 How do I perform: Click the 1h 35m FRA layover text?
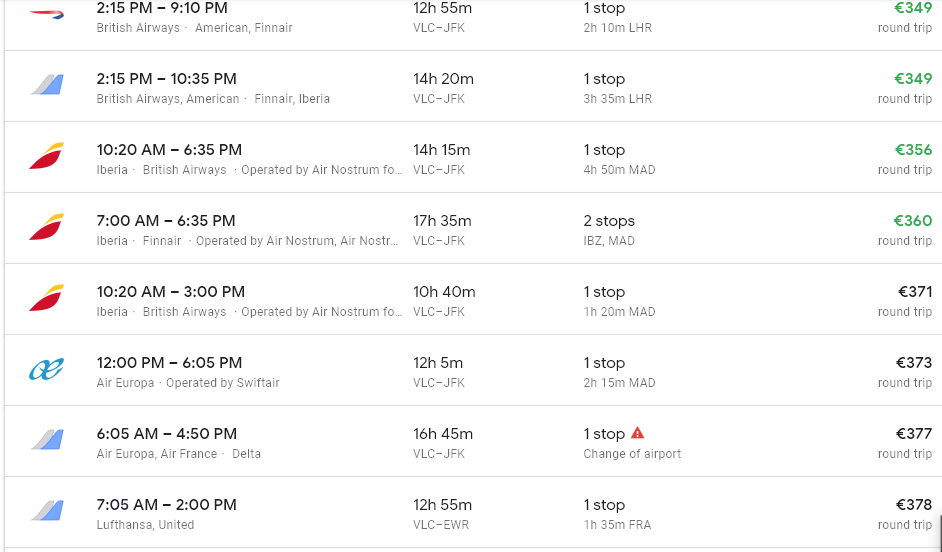pyautogui.click(x=618, y=525)
